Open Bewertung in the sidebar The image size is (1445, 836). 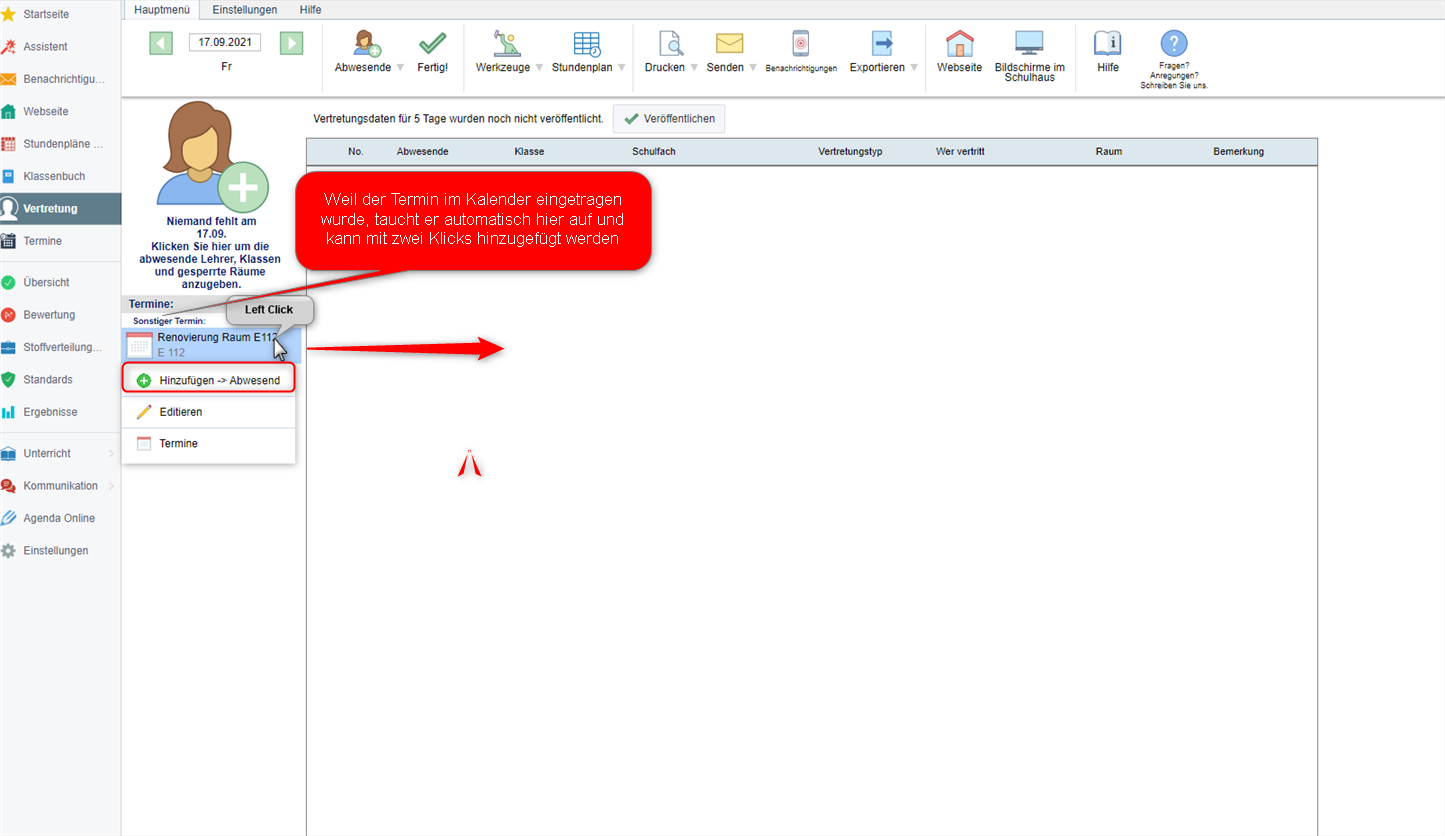pyautogui.click(x=60, y=314)
